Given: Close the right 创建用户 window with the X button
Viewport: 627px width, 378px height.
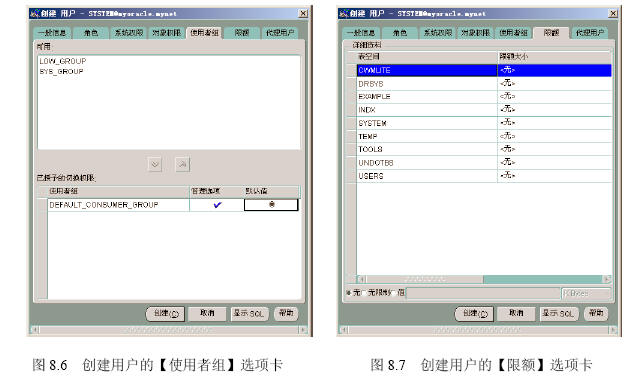Looking at the screenshot, I should pos(613,14).
